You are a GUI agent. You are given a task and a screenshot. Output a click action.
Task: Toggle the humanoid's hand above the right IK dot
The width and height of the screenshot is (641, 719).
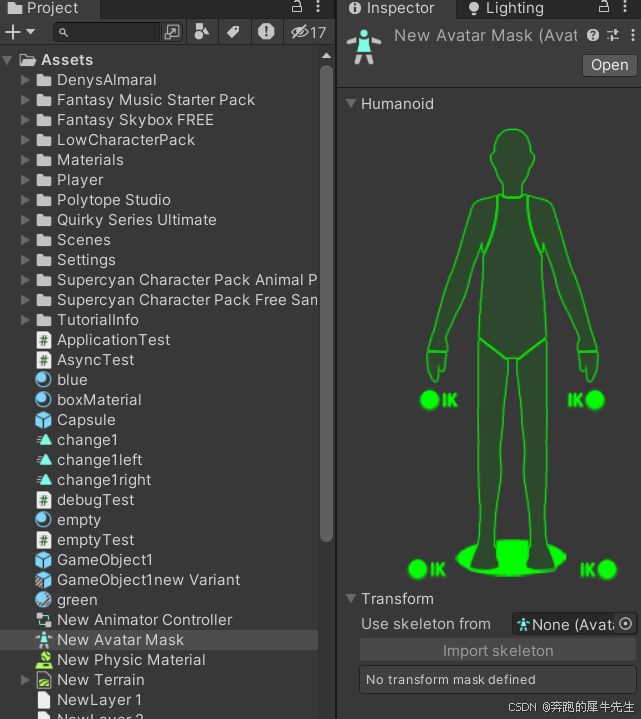click(x=588, y=365)
